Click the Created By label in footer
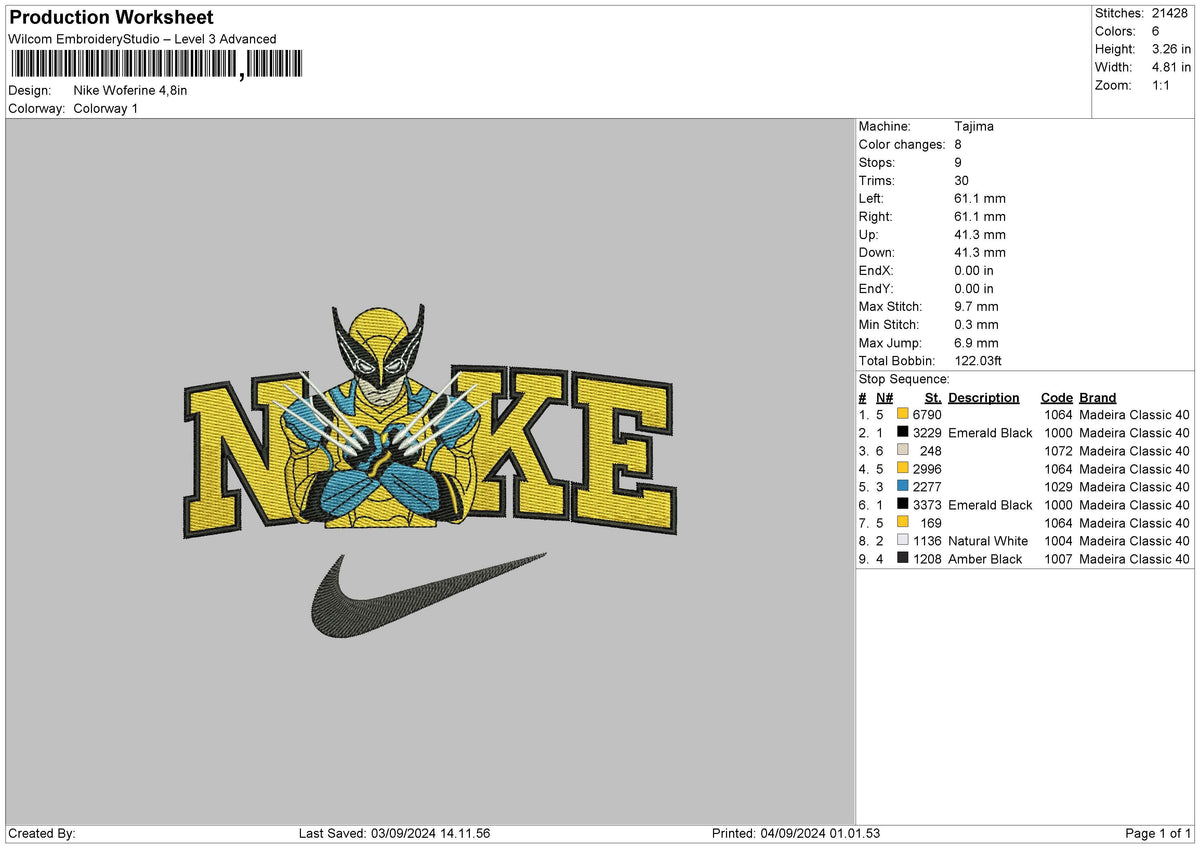 click(42, 833)
